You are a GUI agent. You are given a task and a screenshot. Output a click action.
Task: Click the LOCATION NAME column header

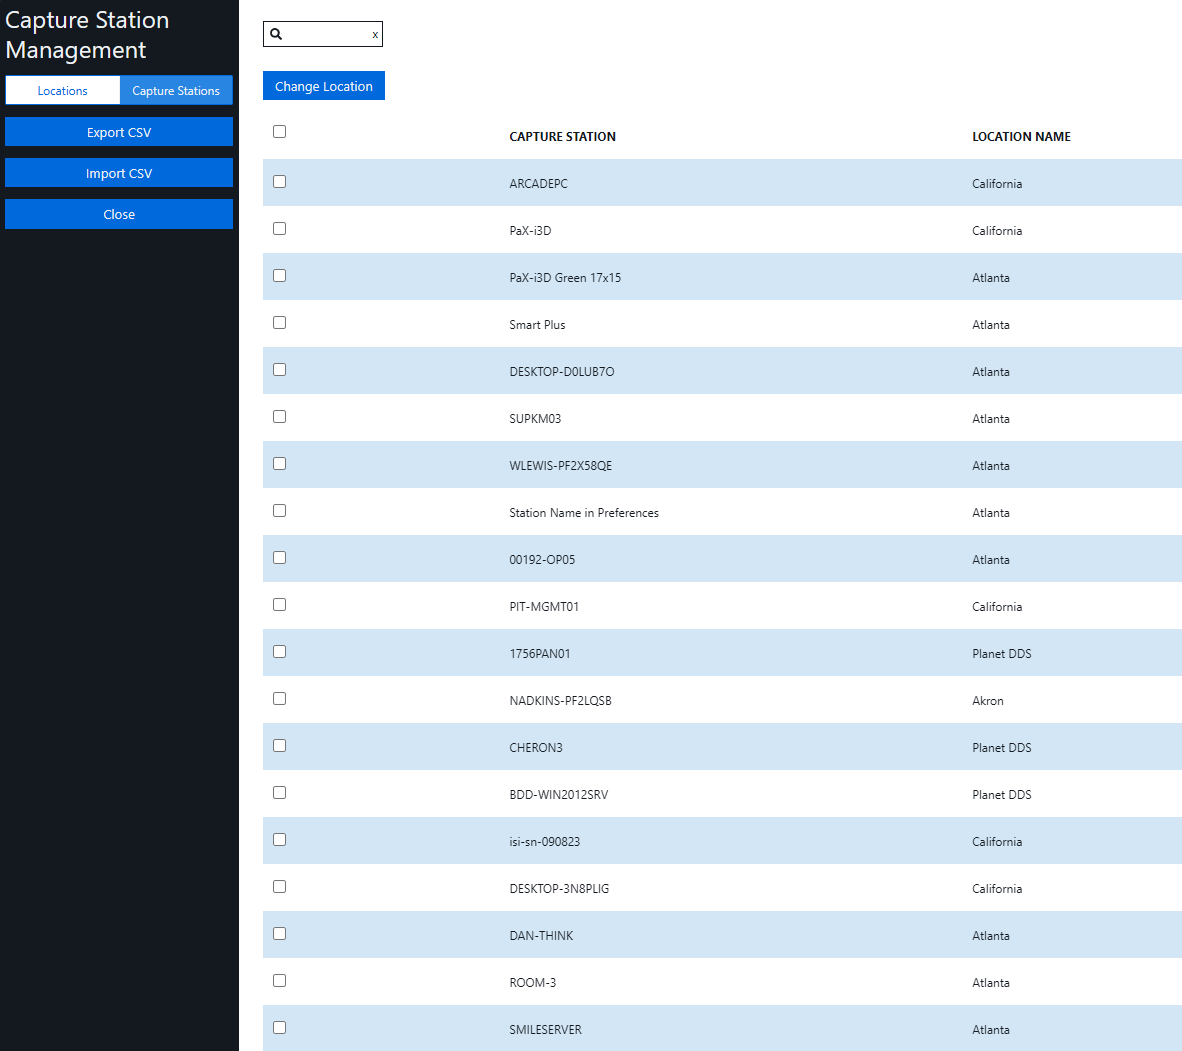[1021, 136]
